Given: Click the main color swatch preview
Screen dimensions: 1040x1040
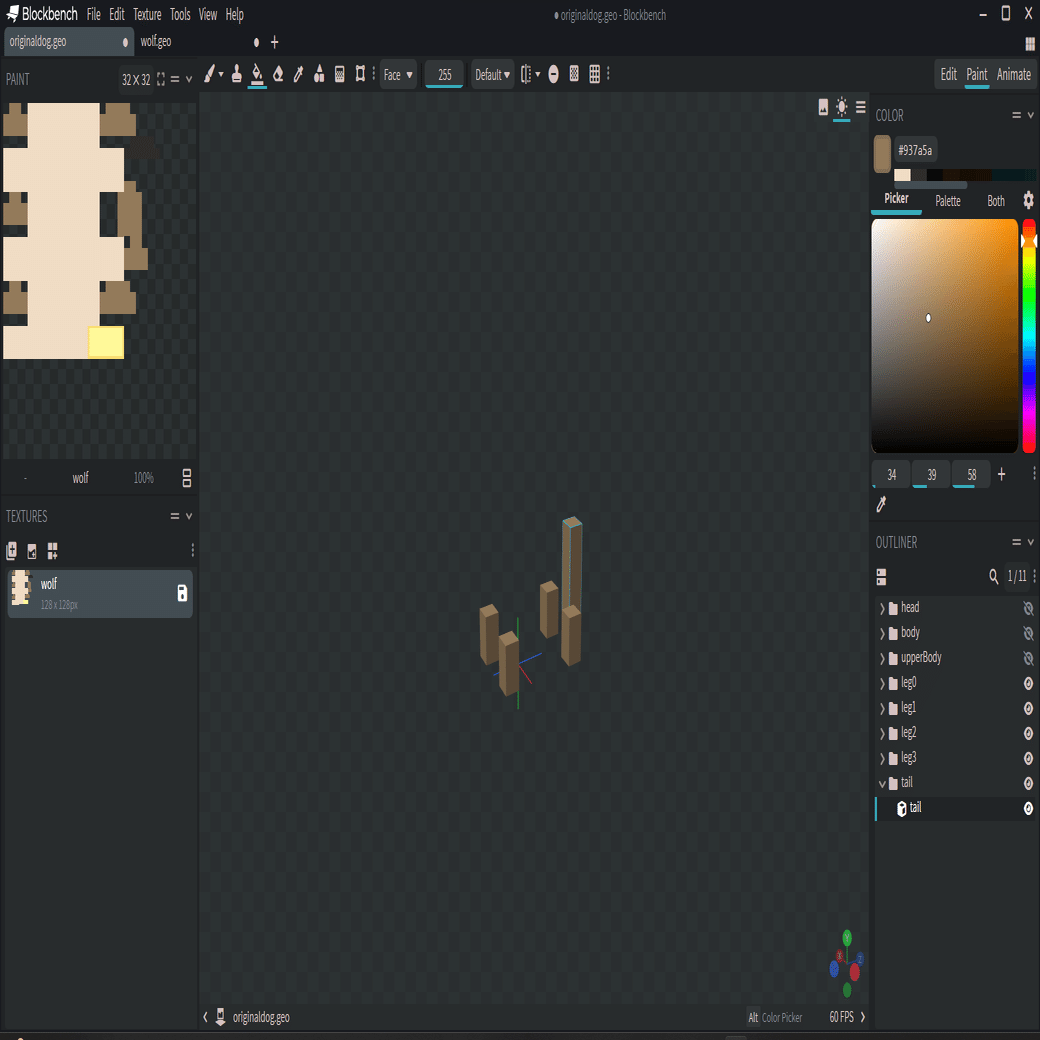Looking at the screenshot, I should (882, 154).
